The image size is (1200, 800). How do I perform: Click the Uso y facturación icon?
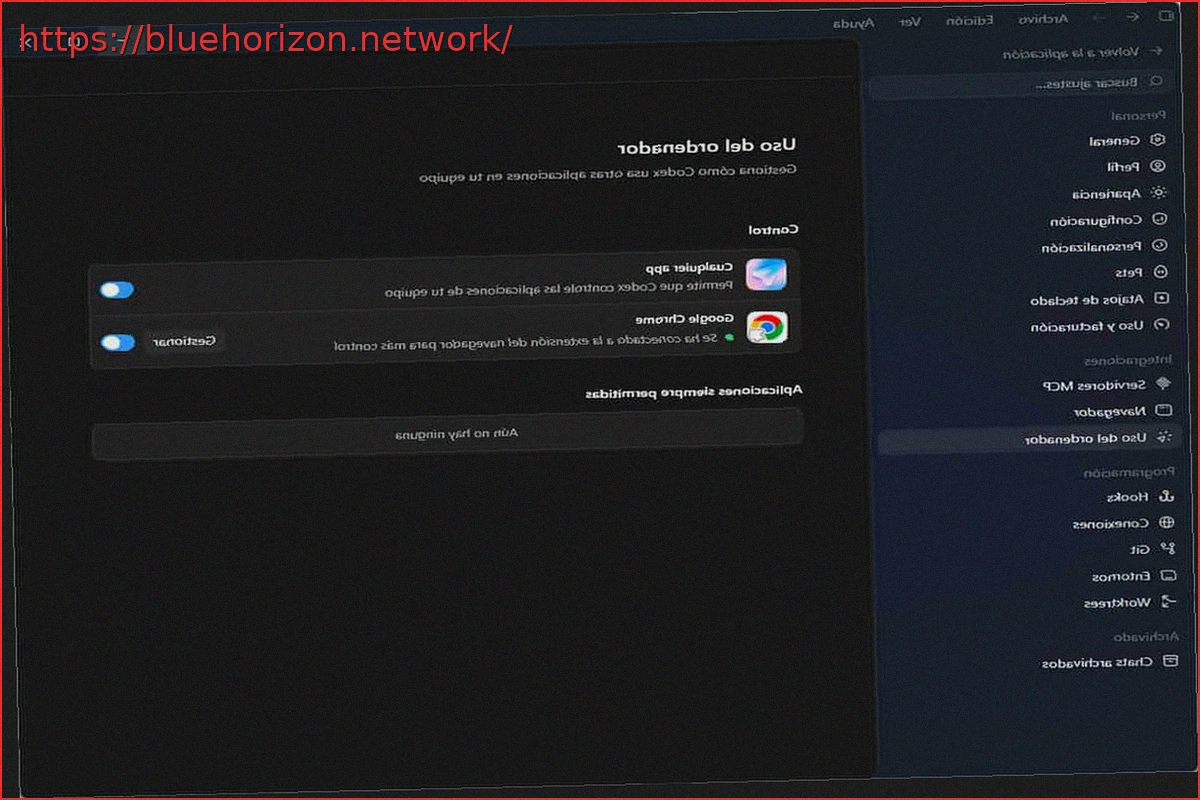(x=1161, y=325)
